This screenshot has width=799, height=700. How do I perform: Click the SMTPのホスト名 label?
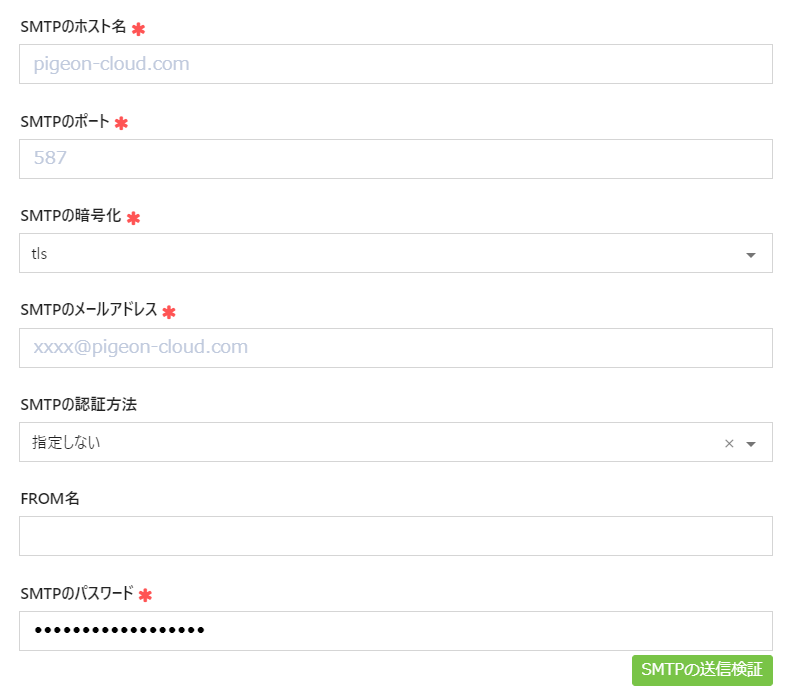[x=73, y=26]
